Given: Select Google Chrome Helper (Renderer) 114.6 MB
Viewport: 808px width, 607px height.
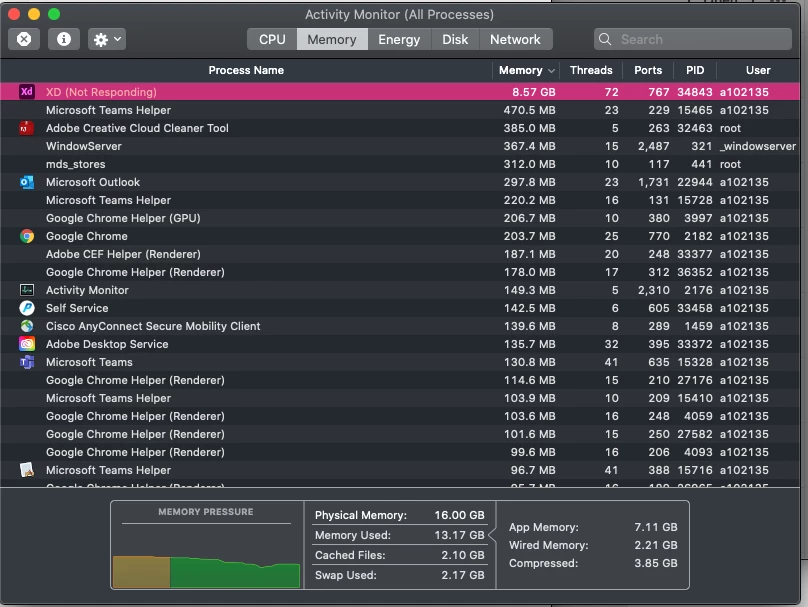Looking at the screenshot, I should [x=400, y=380].
